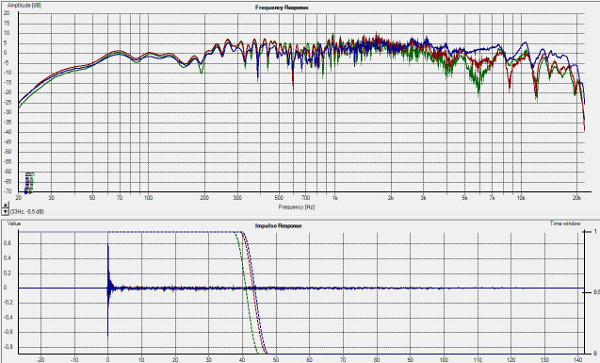
Task: Click the Amplitude [dB] axis label
Action: click(24, 6)
